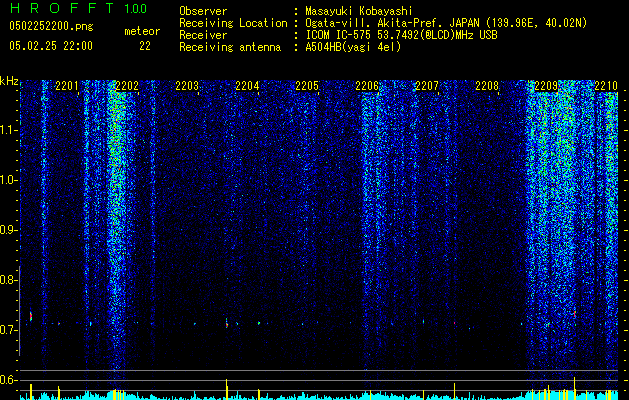Click the 0.6 kHz axis label
629x400 pixels.
coord(8,380)
